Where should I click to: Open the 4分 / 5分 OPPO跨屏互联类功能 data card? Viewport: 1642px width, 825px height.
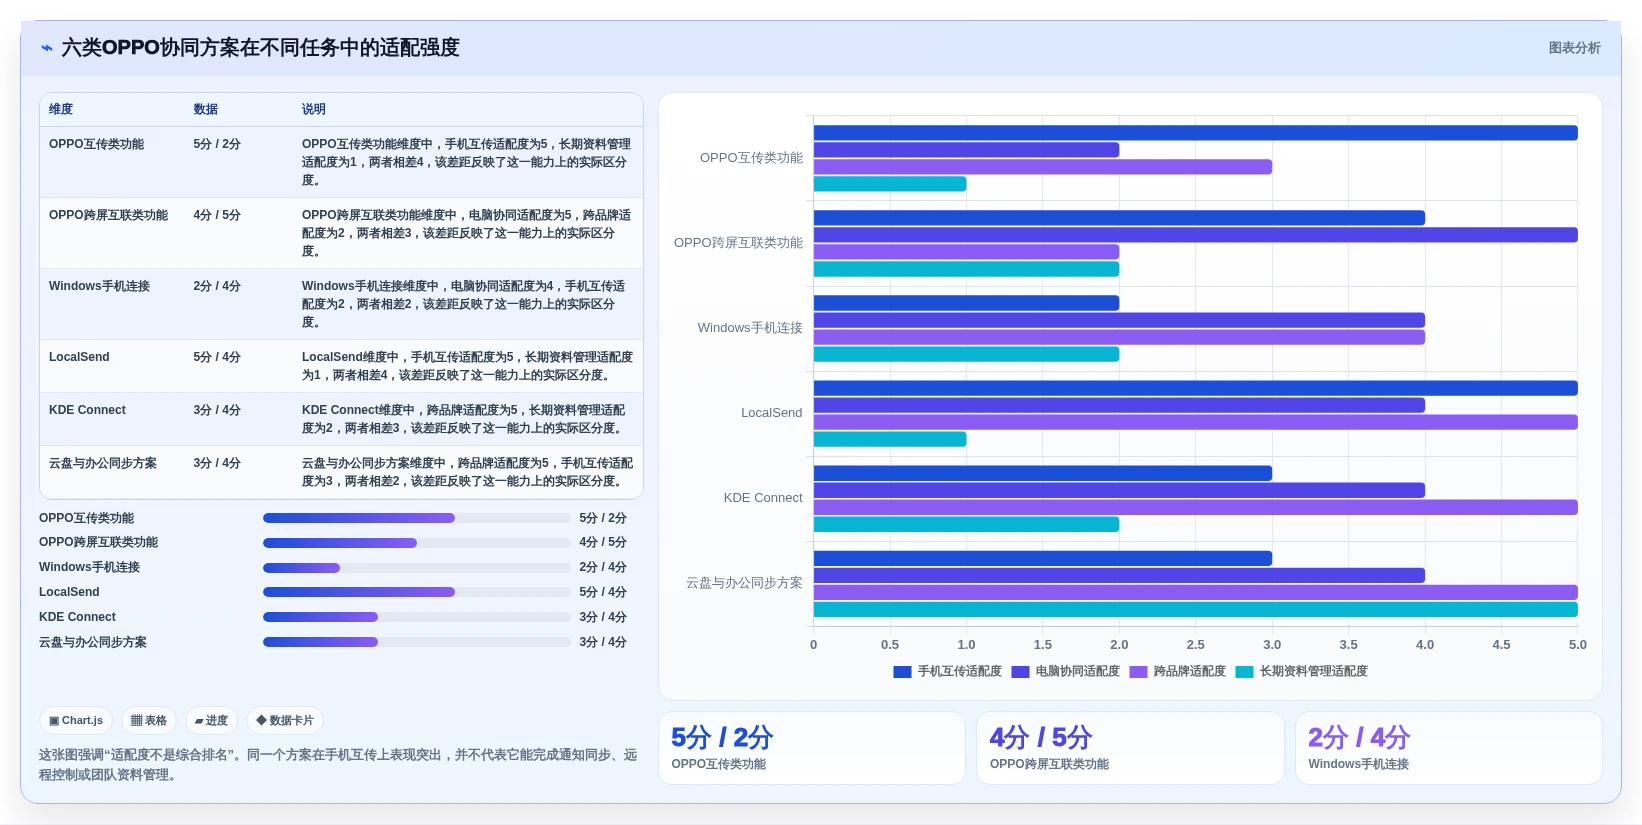1130,748
